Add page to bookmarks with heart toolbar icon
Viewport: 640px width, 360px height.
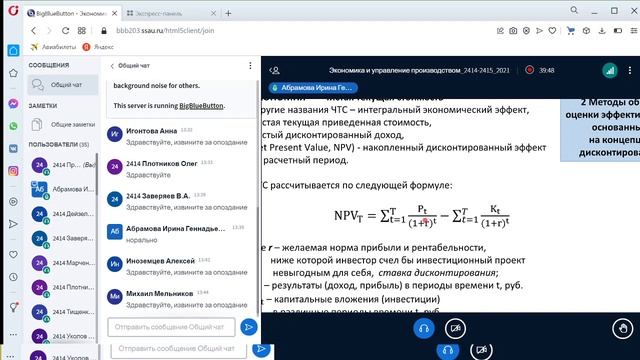click(x=552, y=31)
